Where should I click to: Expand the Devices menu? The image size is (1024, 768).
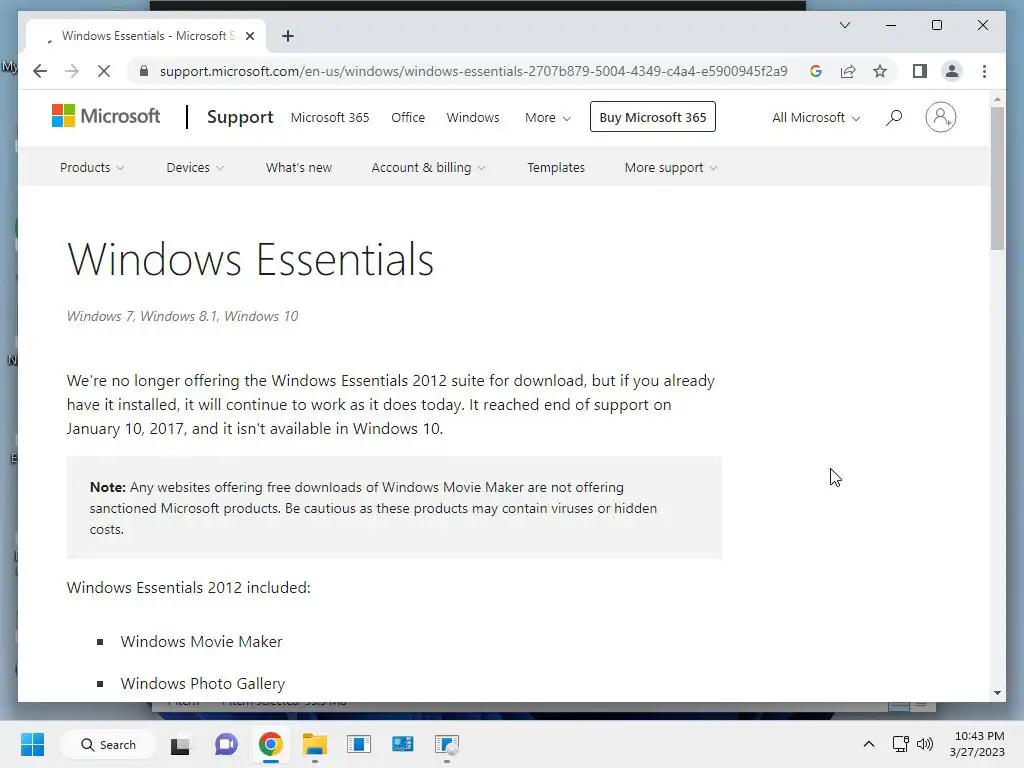click(x=195, y=168)
